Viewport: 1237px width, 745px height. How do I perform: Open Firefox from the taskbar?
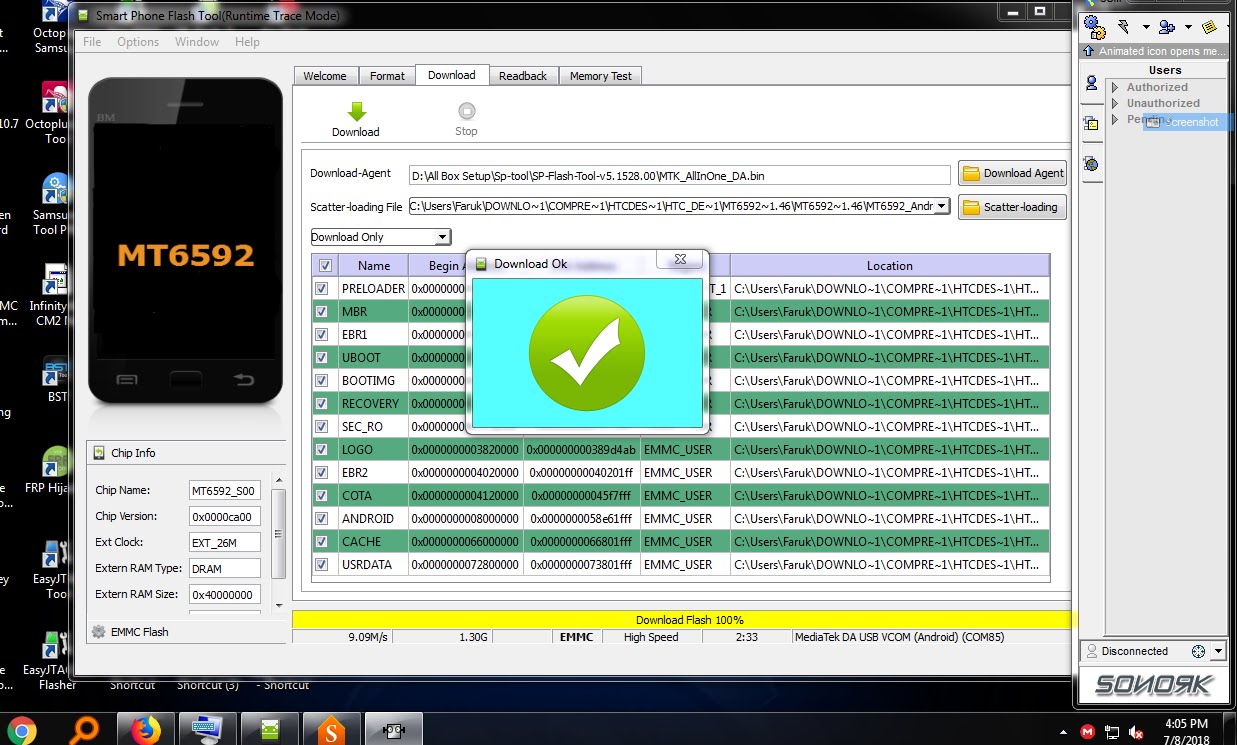point(146,731)
